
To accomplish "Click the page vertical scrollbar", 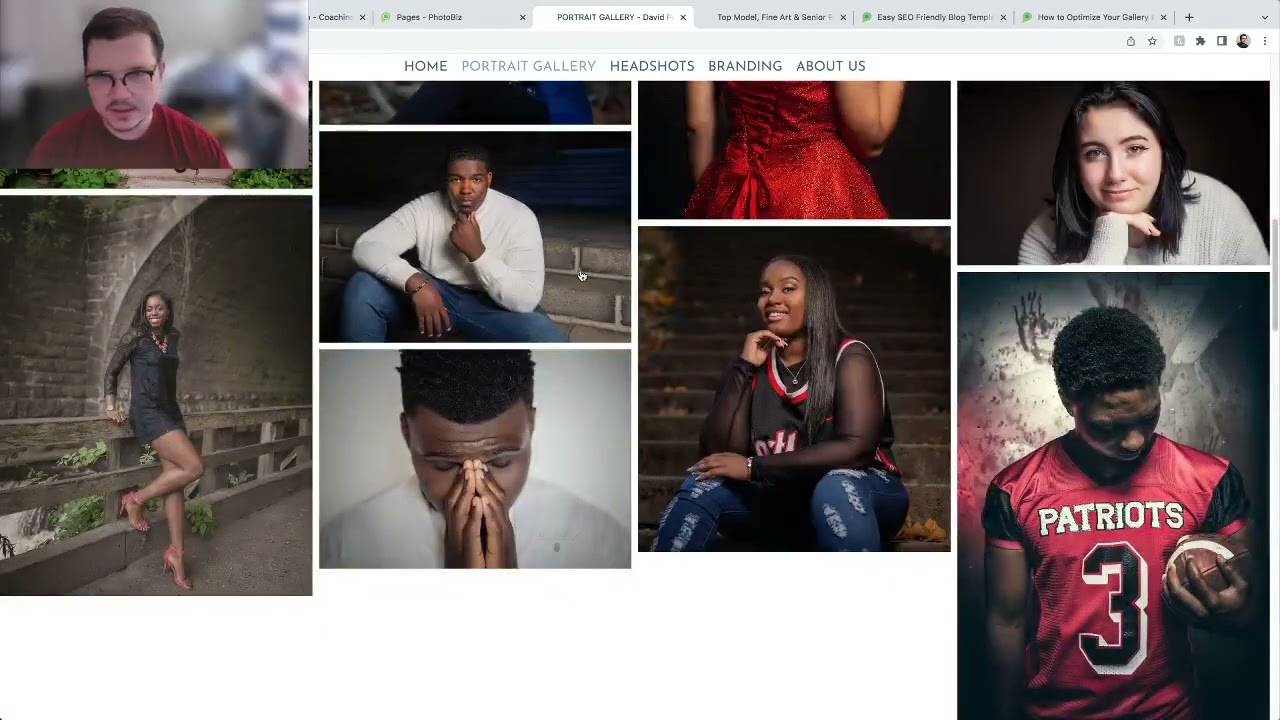I will click(1275, 275).
